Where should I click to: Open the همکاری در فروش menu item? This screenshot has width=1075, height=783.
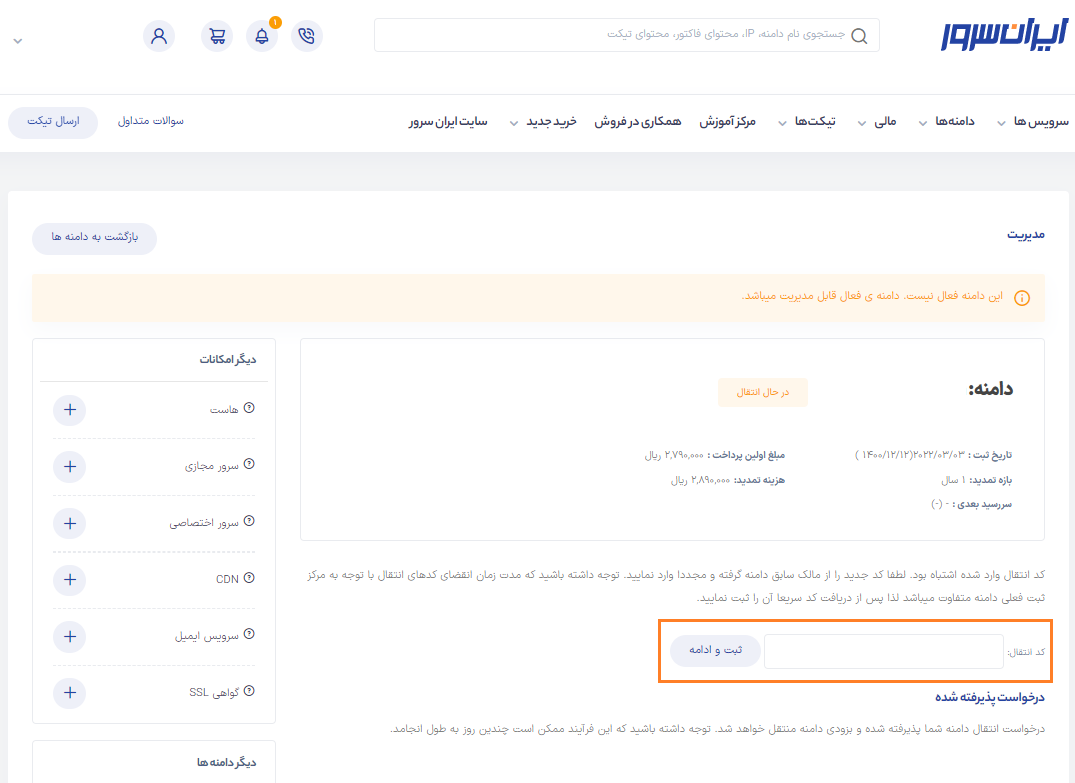tap(638, 122)
